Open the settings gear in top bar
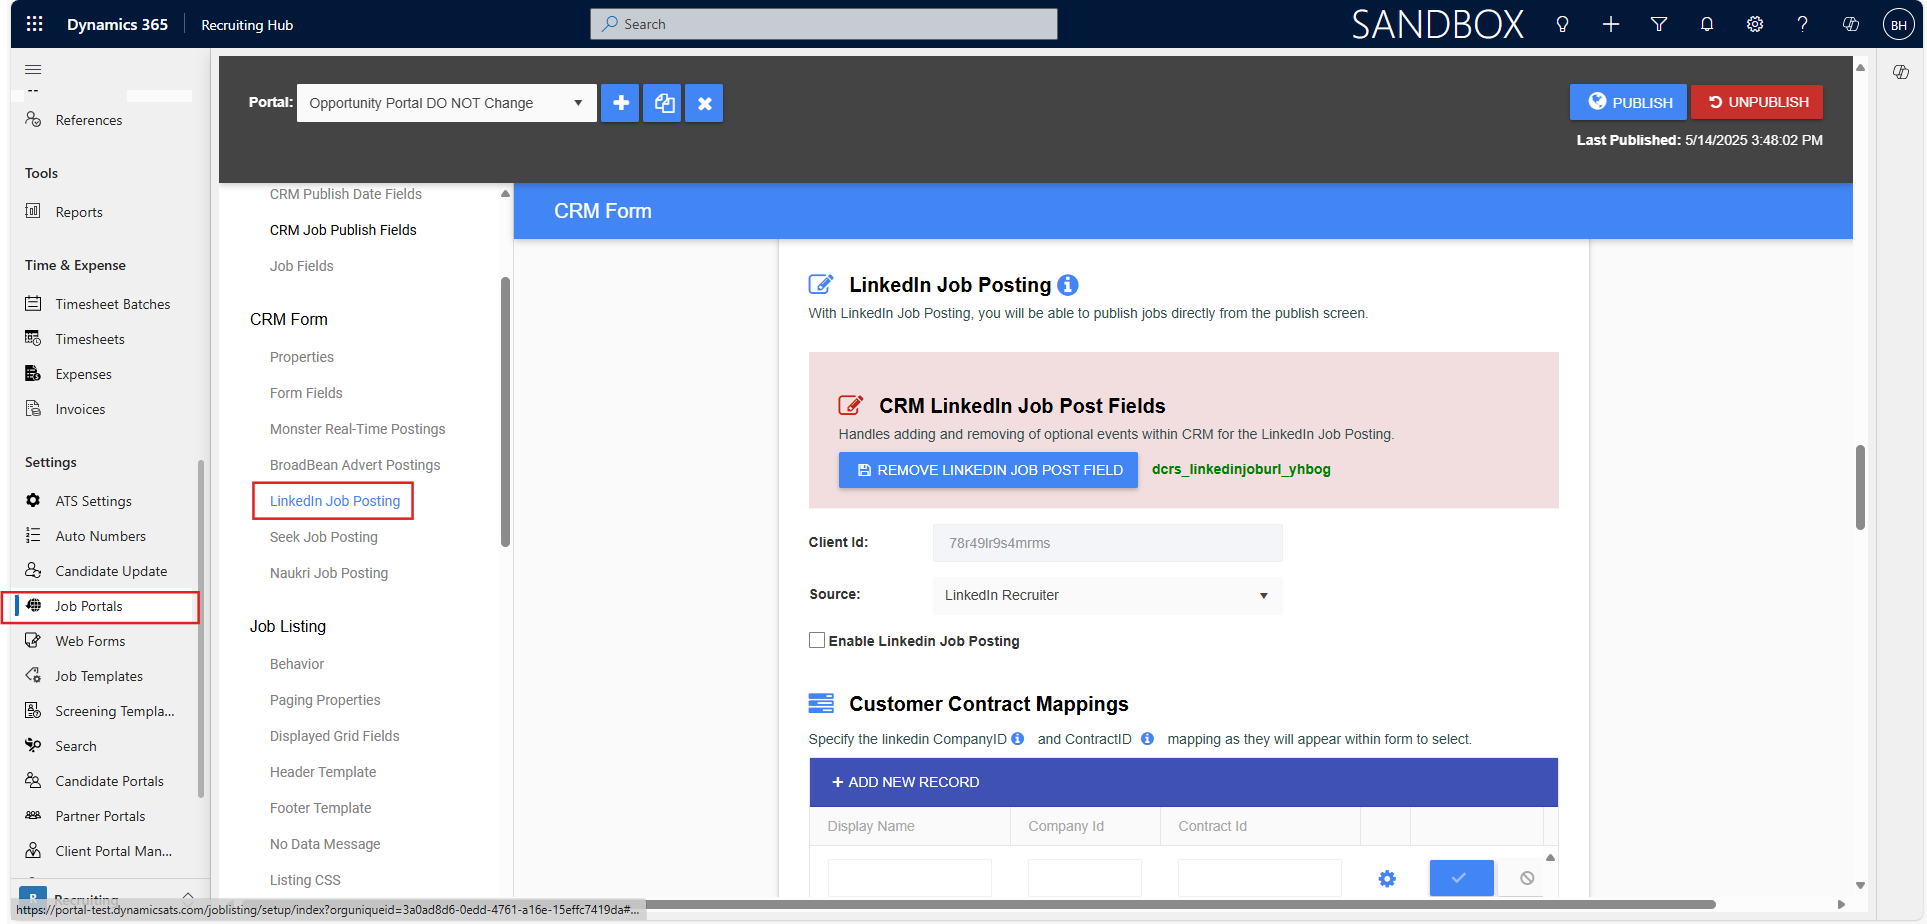 pyautogui.click(x=1755, y=24)
